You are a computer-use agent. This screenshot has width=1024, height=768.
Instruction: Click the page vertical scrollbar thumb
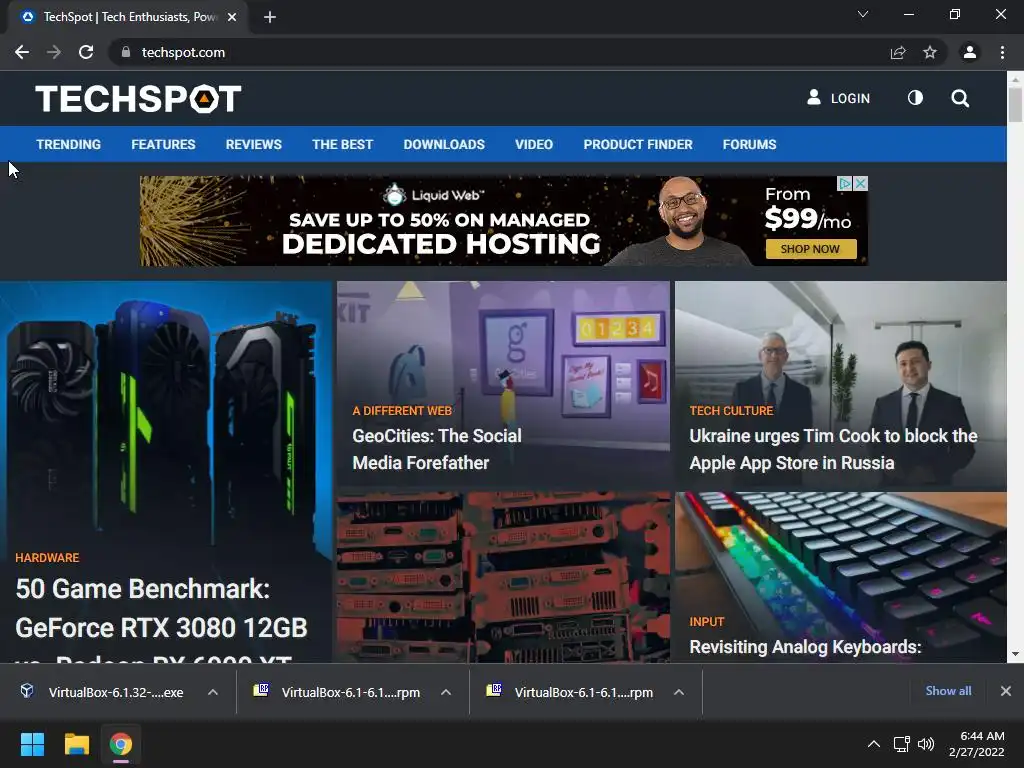(x=1015, y=104)
